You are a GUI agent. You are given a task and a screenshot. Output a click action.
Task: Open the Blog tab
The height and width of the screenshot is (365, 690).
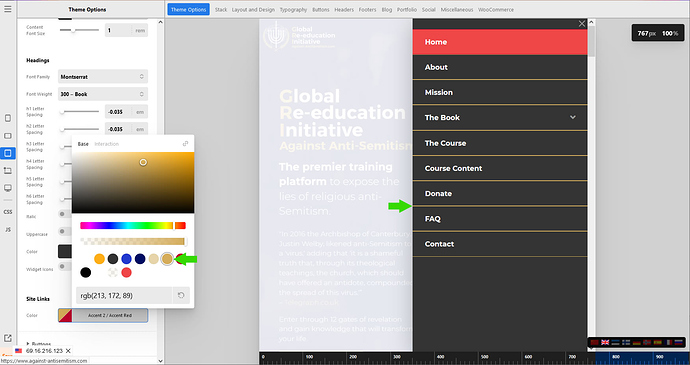[387, 10]
